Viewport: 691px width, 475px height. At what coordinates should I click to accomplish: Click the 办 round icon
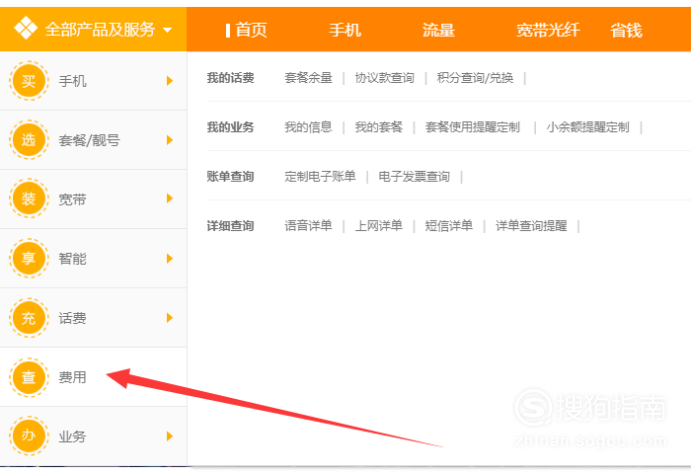(29, 436)
